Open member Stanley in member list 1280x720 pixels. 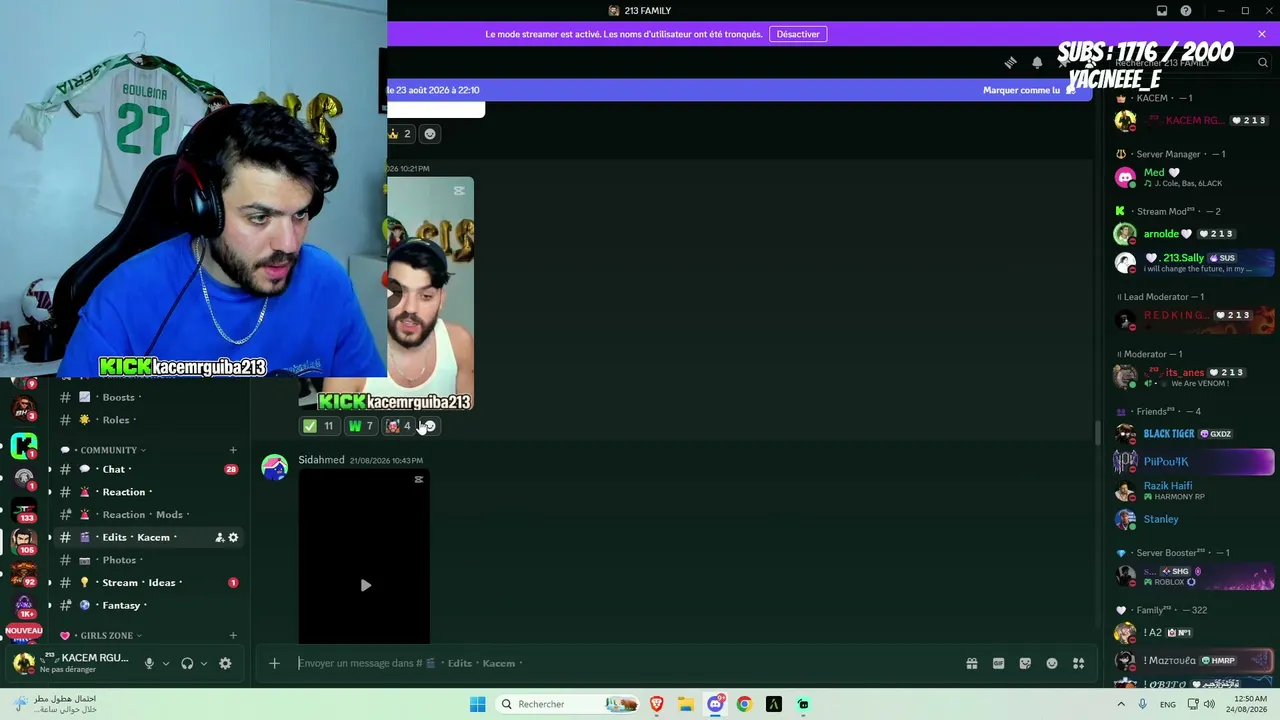point(1193,519)
